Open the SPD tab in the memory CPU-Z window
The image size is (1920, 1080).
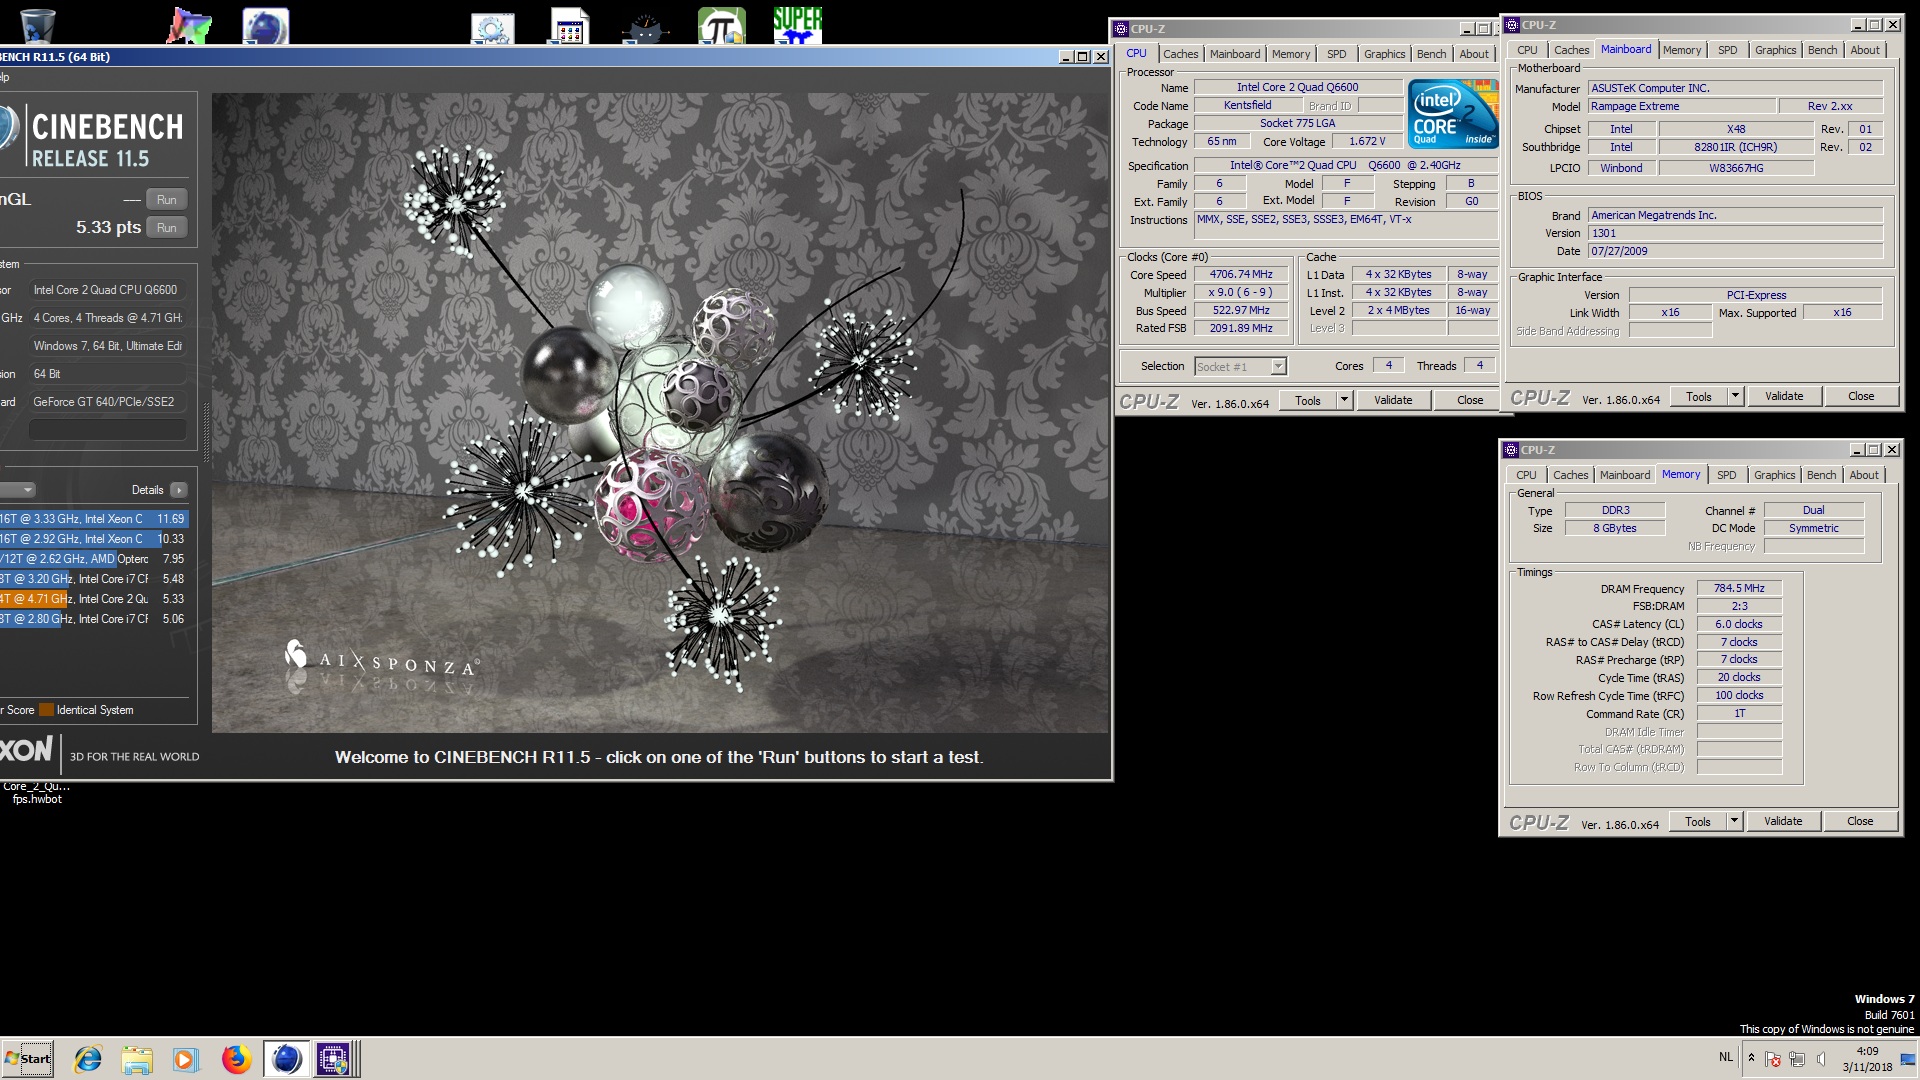pos(1726,475)
